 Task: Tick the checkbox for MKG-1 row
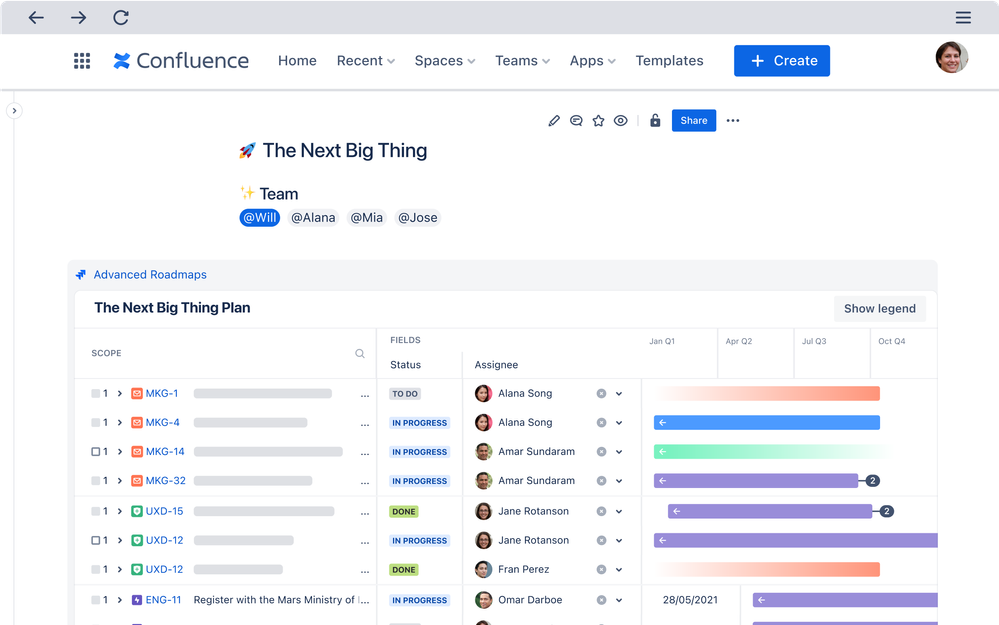click(x=96, y=394)
